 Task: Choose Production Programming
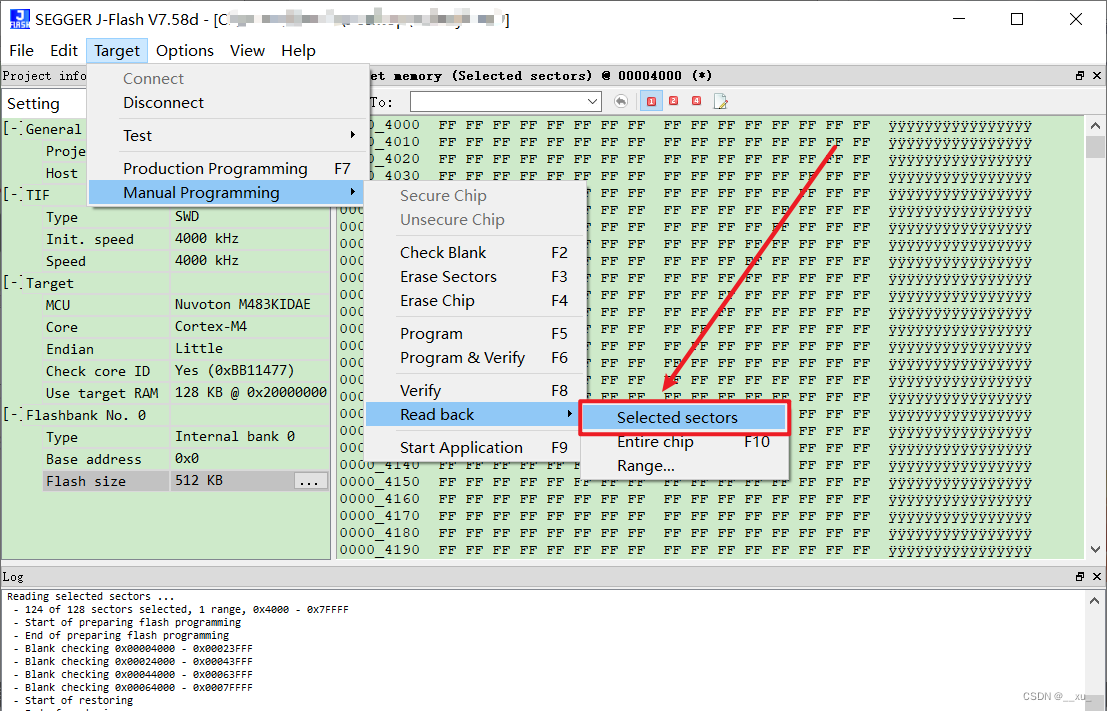226,169
